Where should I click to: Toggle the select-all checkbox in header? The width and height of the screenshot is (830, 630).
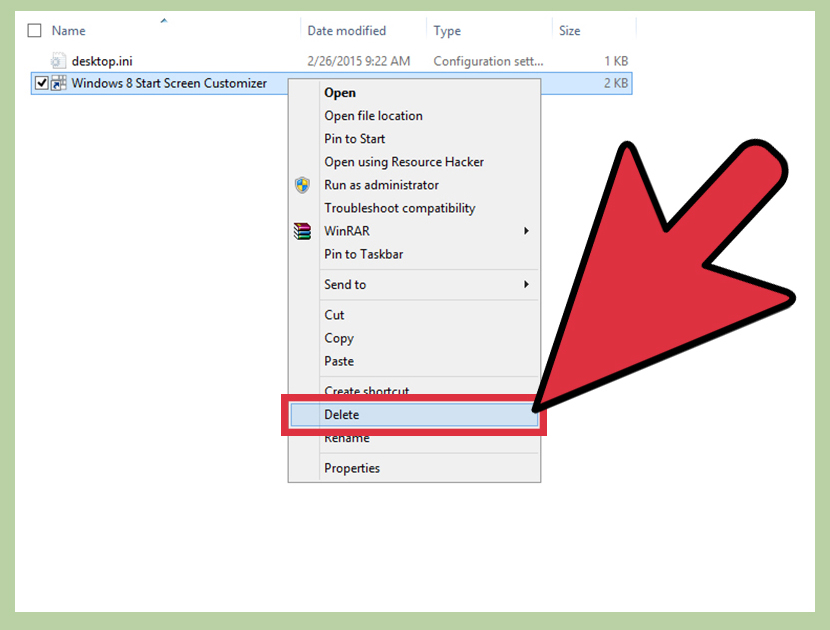[34, 31]
